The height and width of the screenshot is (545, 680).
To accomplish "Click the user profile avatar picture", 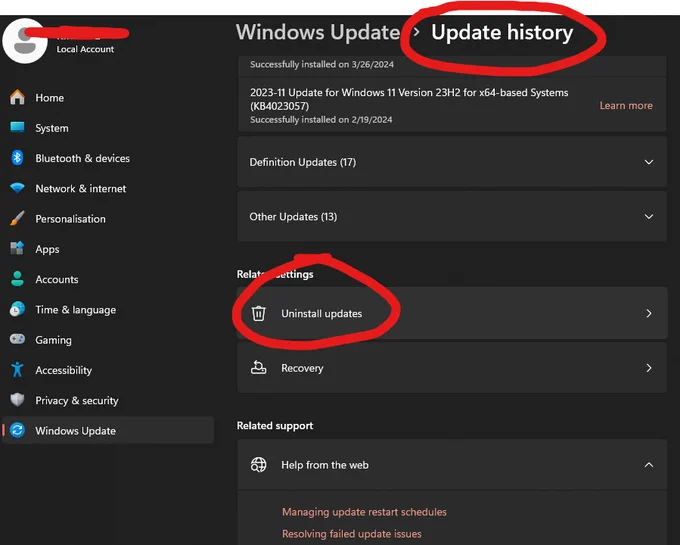I will (25, 41).
